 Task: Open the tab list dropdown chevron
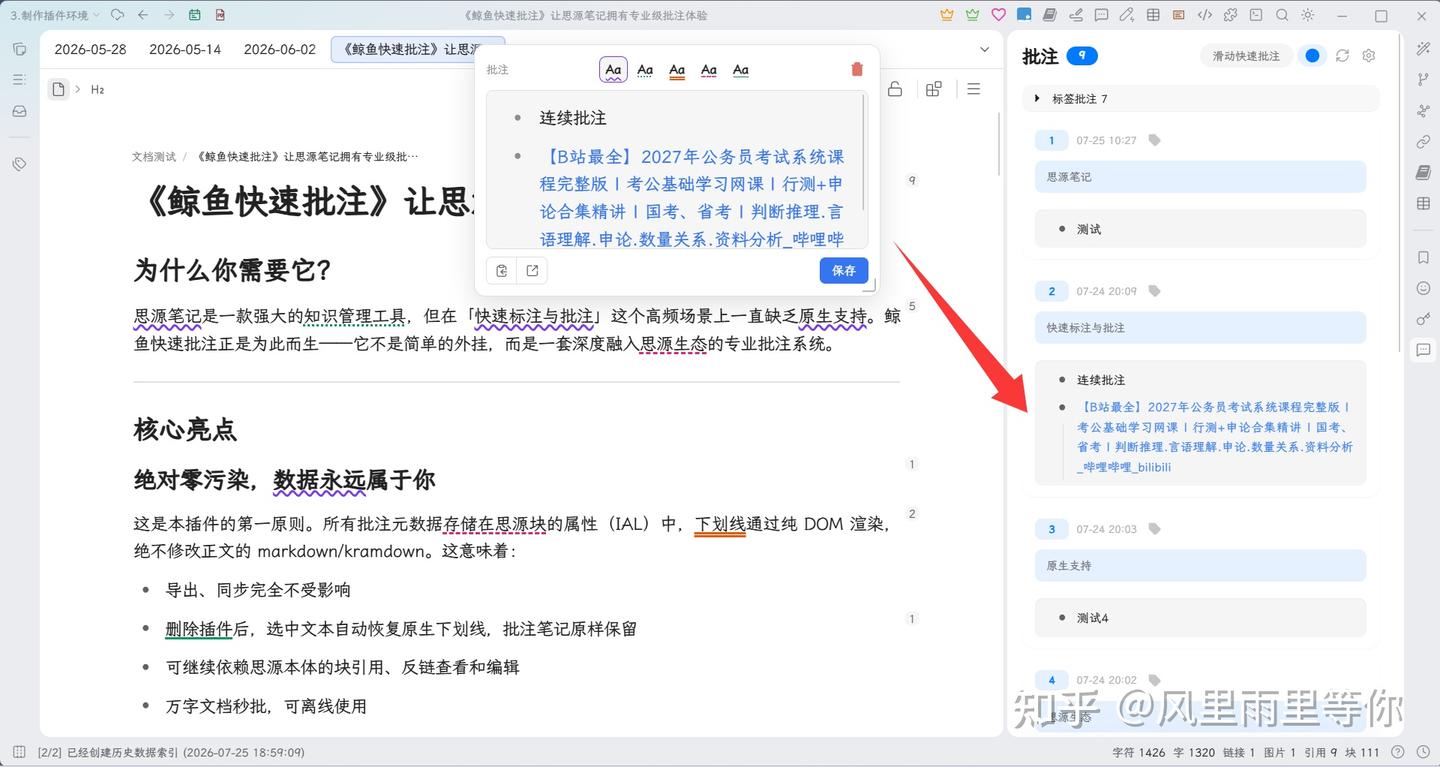(985, 49)
